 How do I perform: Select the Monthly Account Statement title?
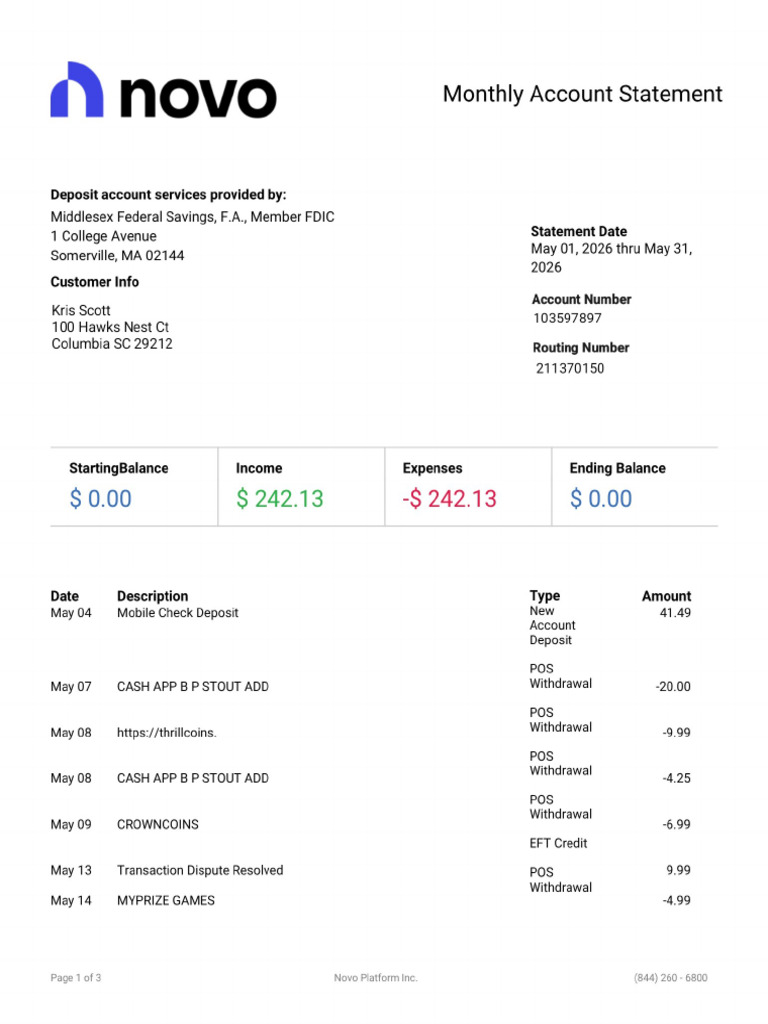583,94
